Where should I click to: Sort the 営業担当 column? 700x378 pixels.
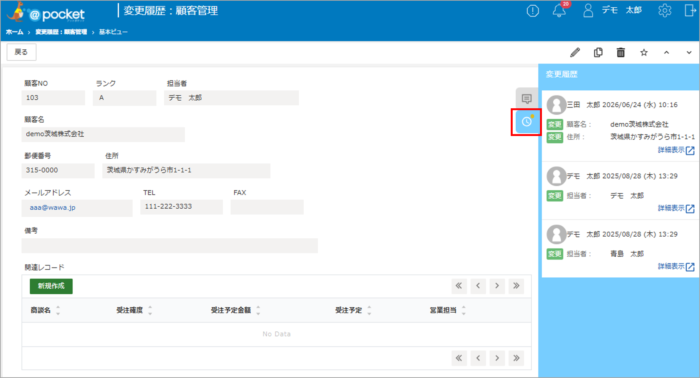(464, 310)
